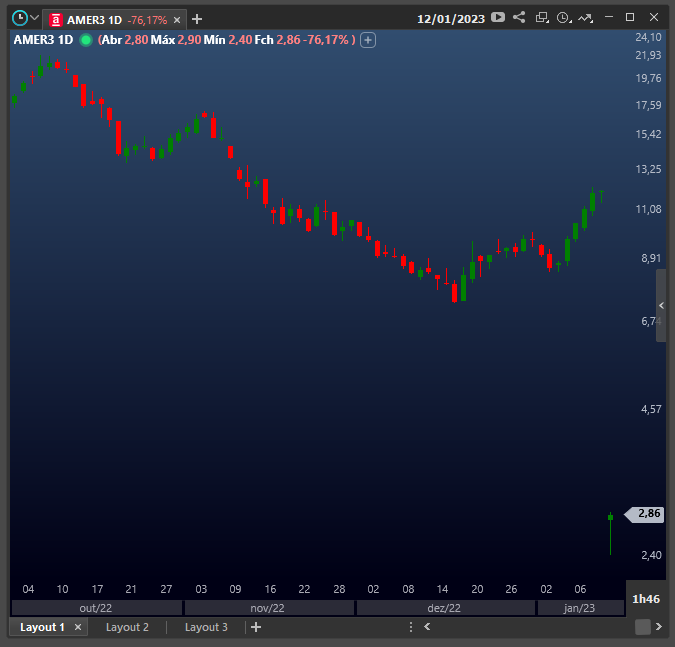Open the clock period settings icon
This screenshot has width=675, height=647.
564,18
